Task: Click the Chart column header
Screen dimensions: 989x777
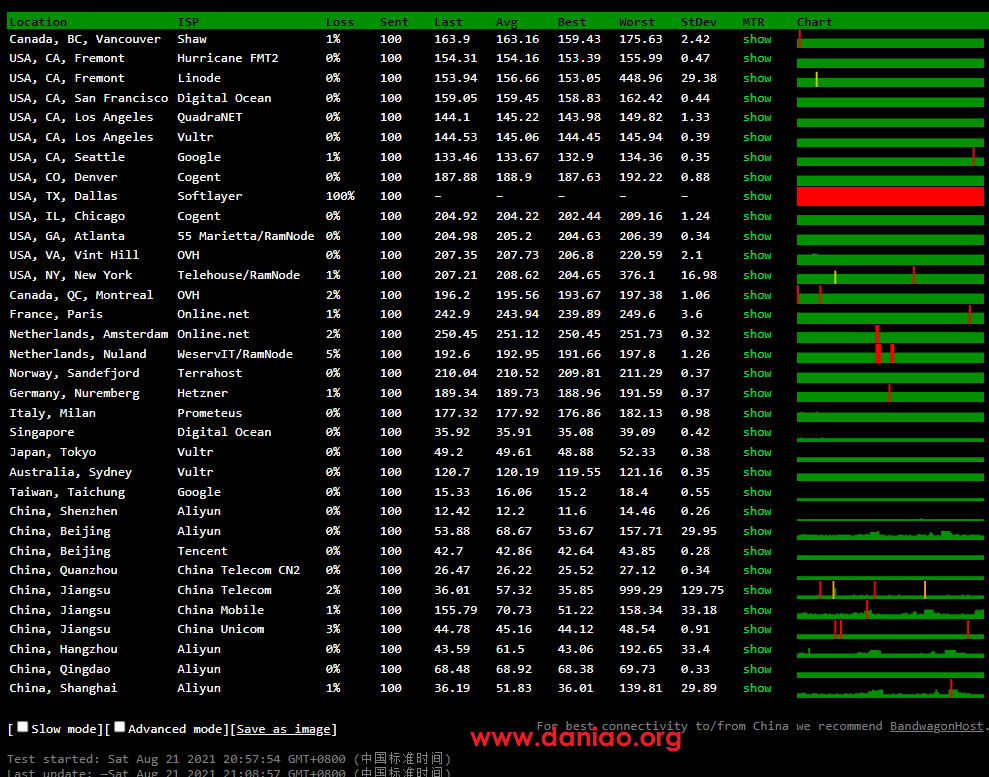Action: point(815,22)
